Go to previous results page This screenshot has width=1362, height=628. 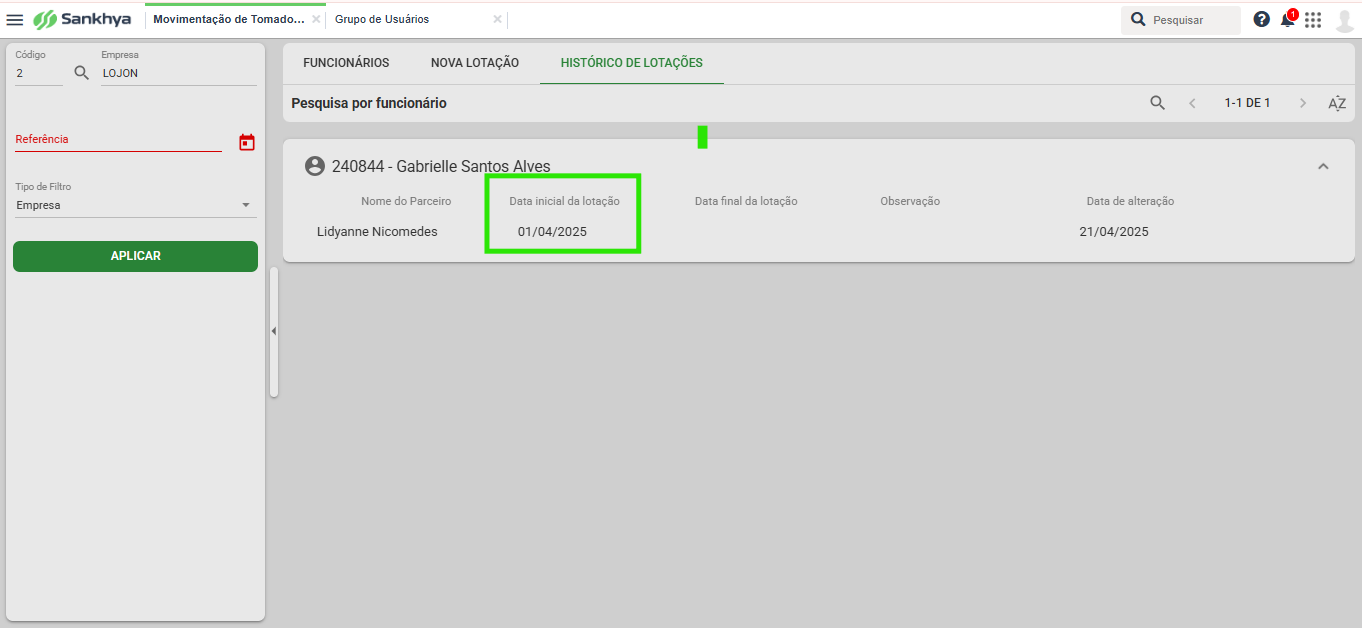coord(1192,103)
